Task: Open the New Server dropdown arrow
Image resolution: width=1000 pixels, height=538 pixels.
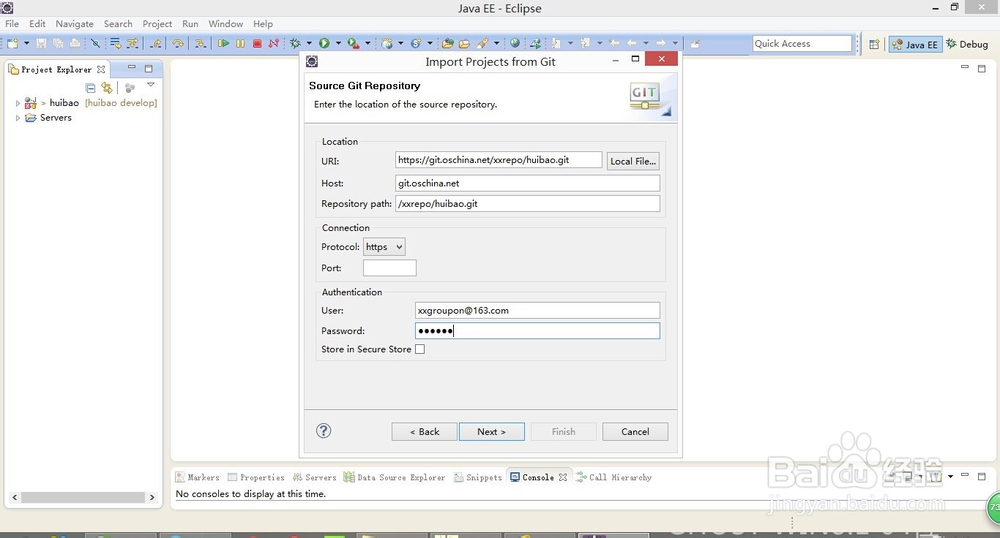Action: (401, 43)
